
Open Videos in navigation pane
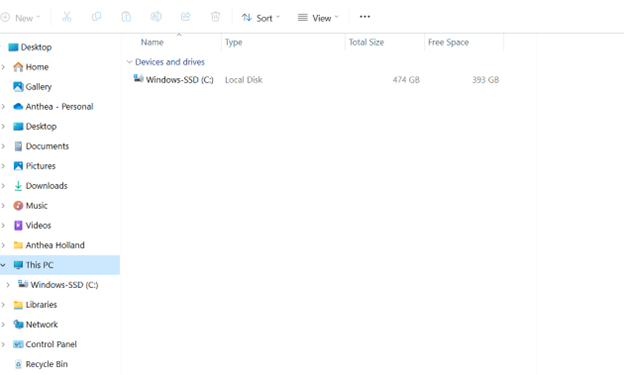click(38, 225)
